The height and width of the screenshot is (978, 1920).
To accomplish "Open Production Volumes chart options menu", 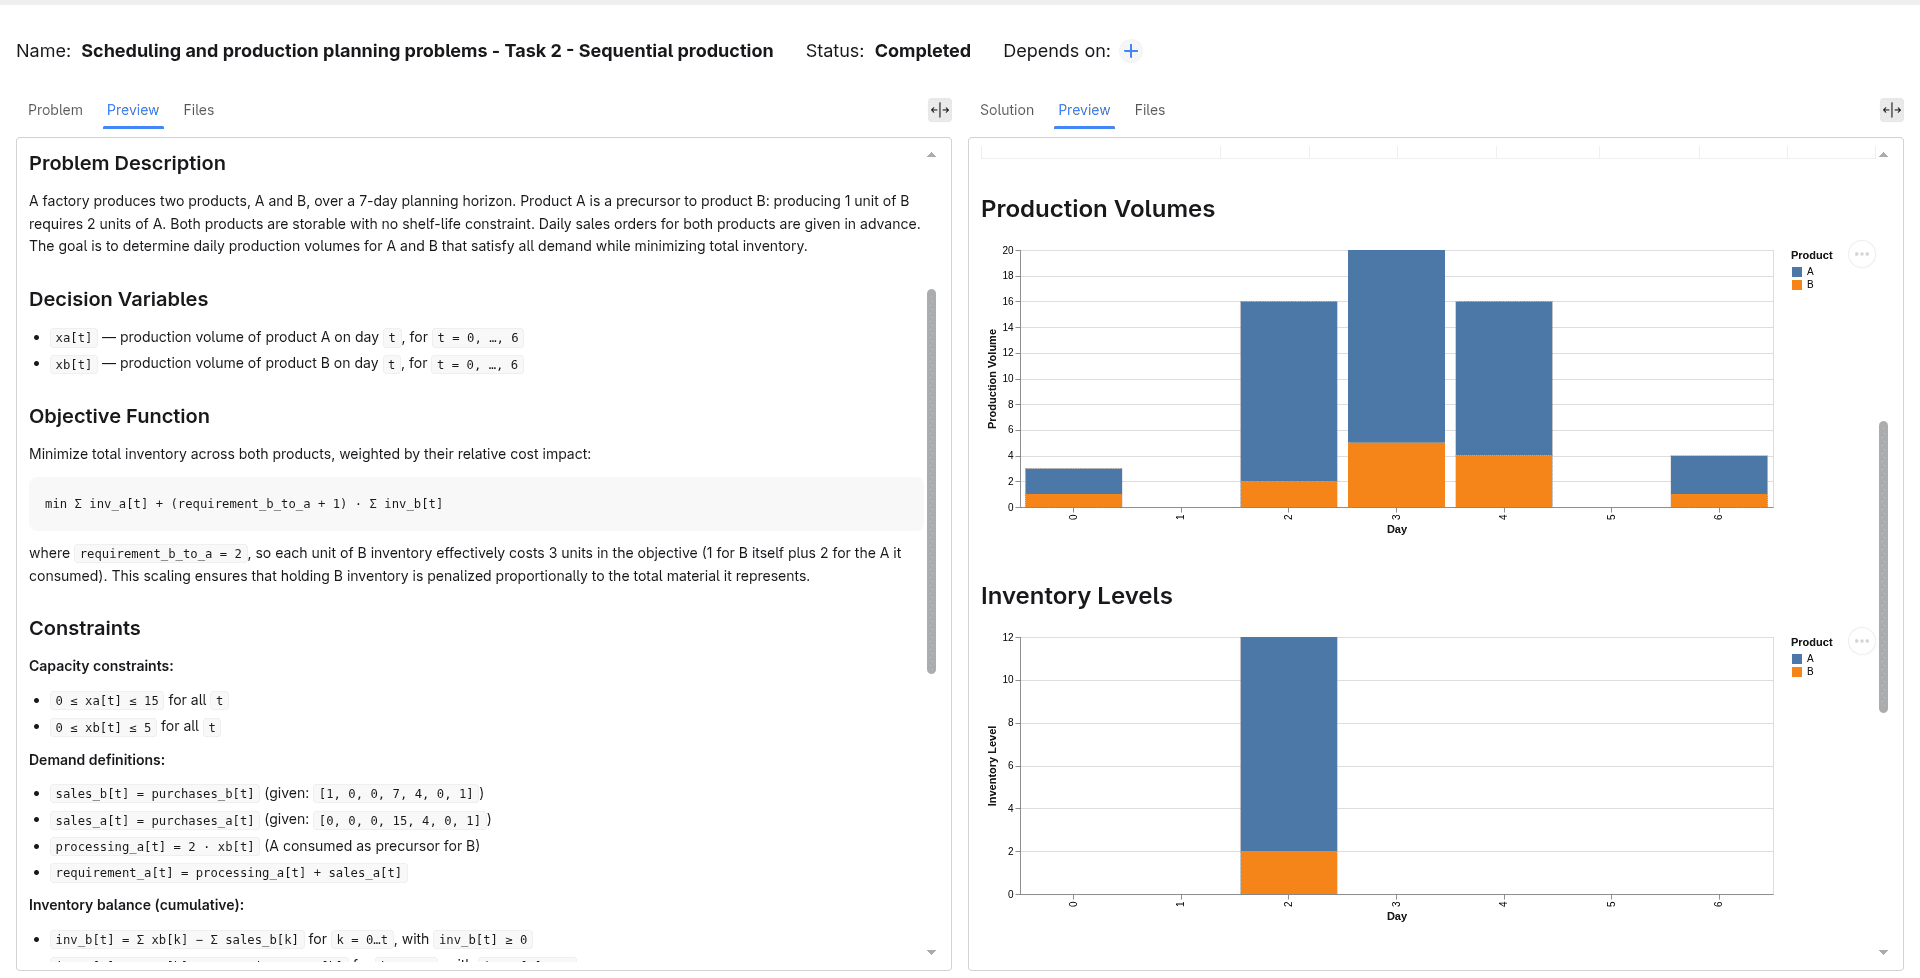I will pos(1861,254).
